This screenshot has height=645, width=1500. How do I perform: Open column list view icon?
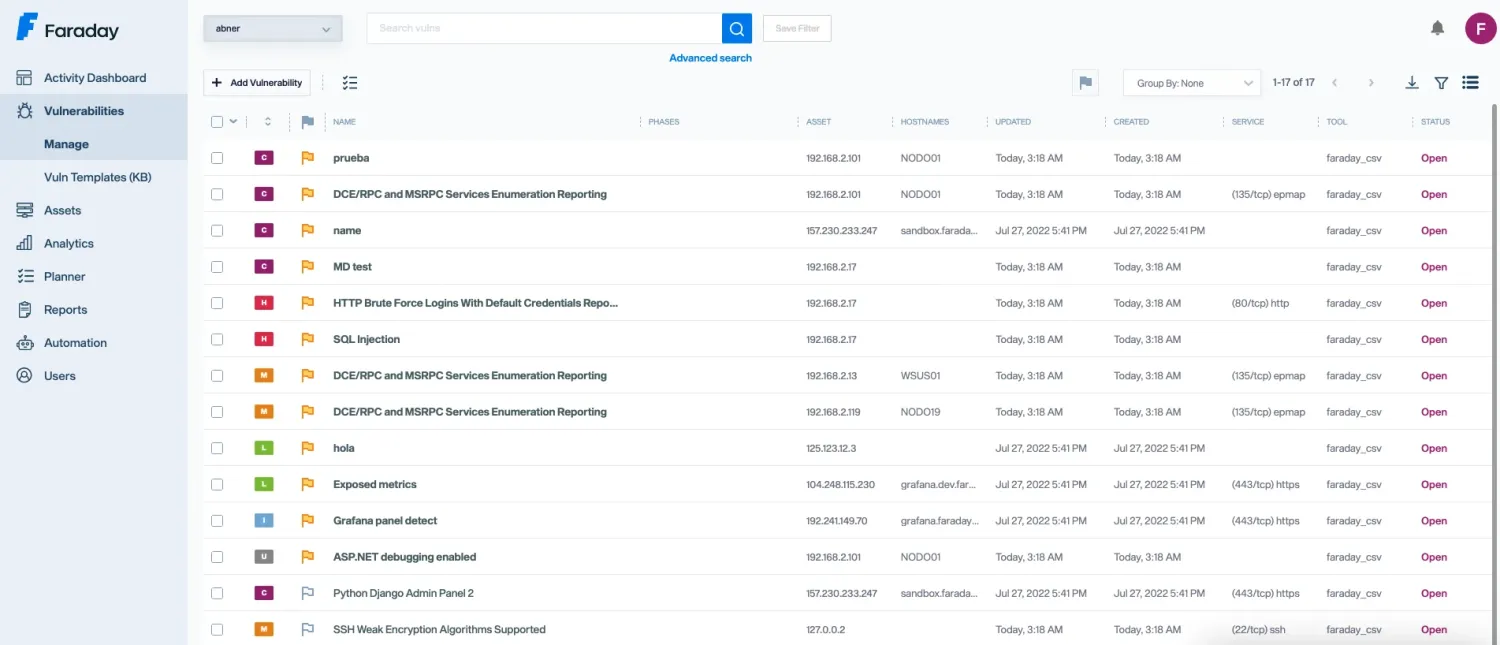pos(1470,83)
